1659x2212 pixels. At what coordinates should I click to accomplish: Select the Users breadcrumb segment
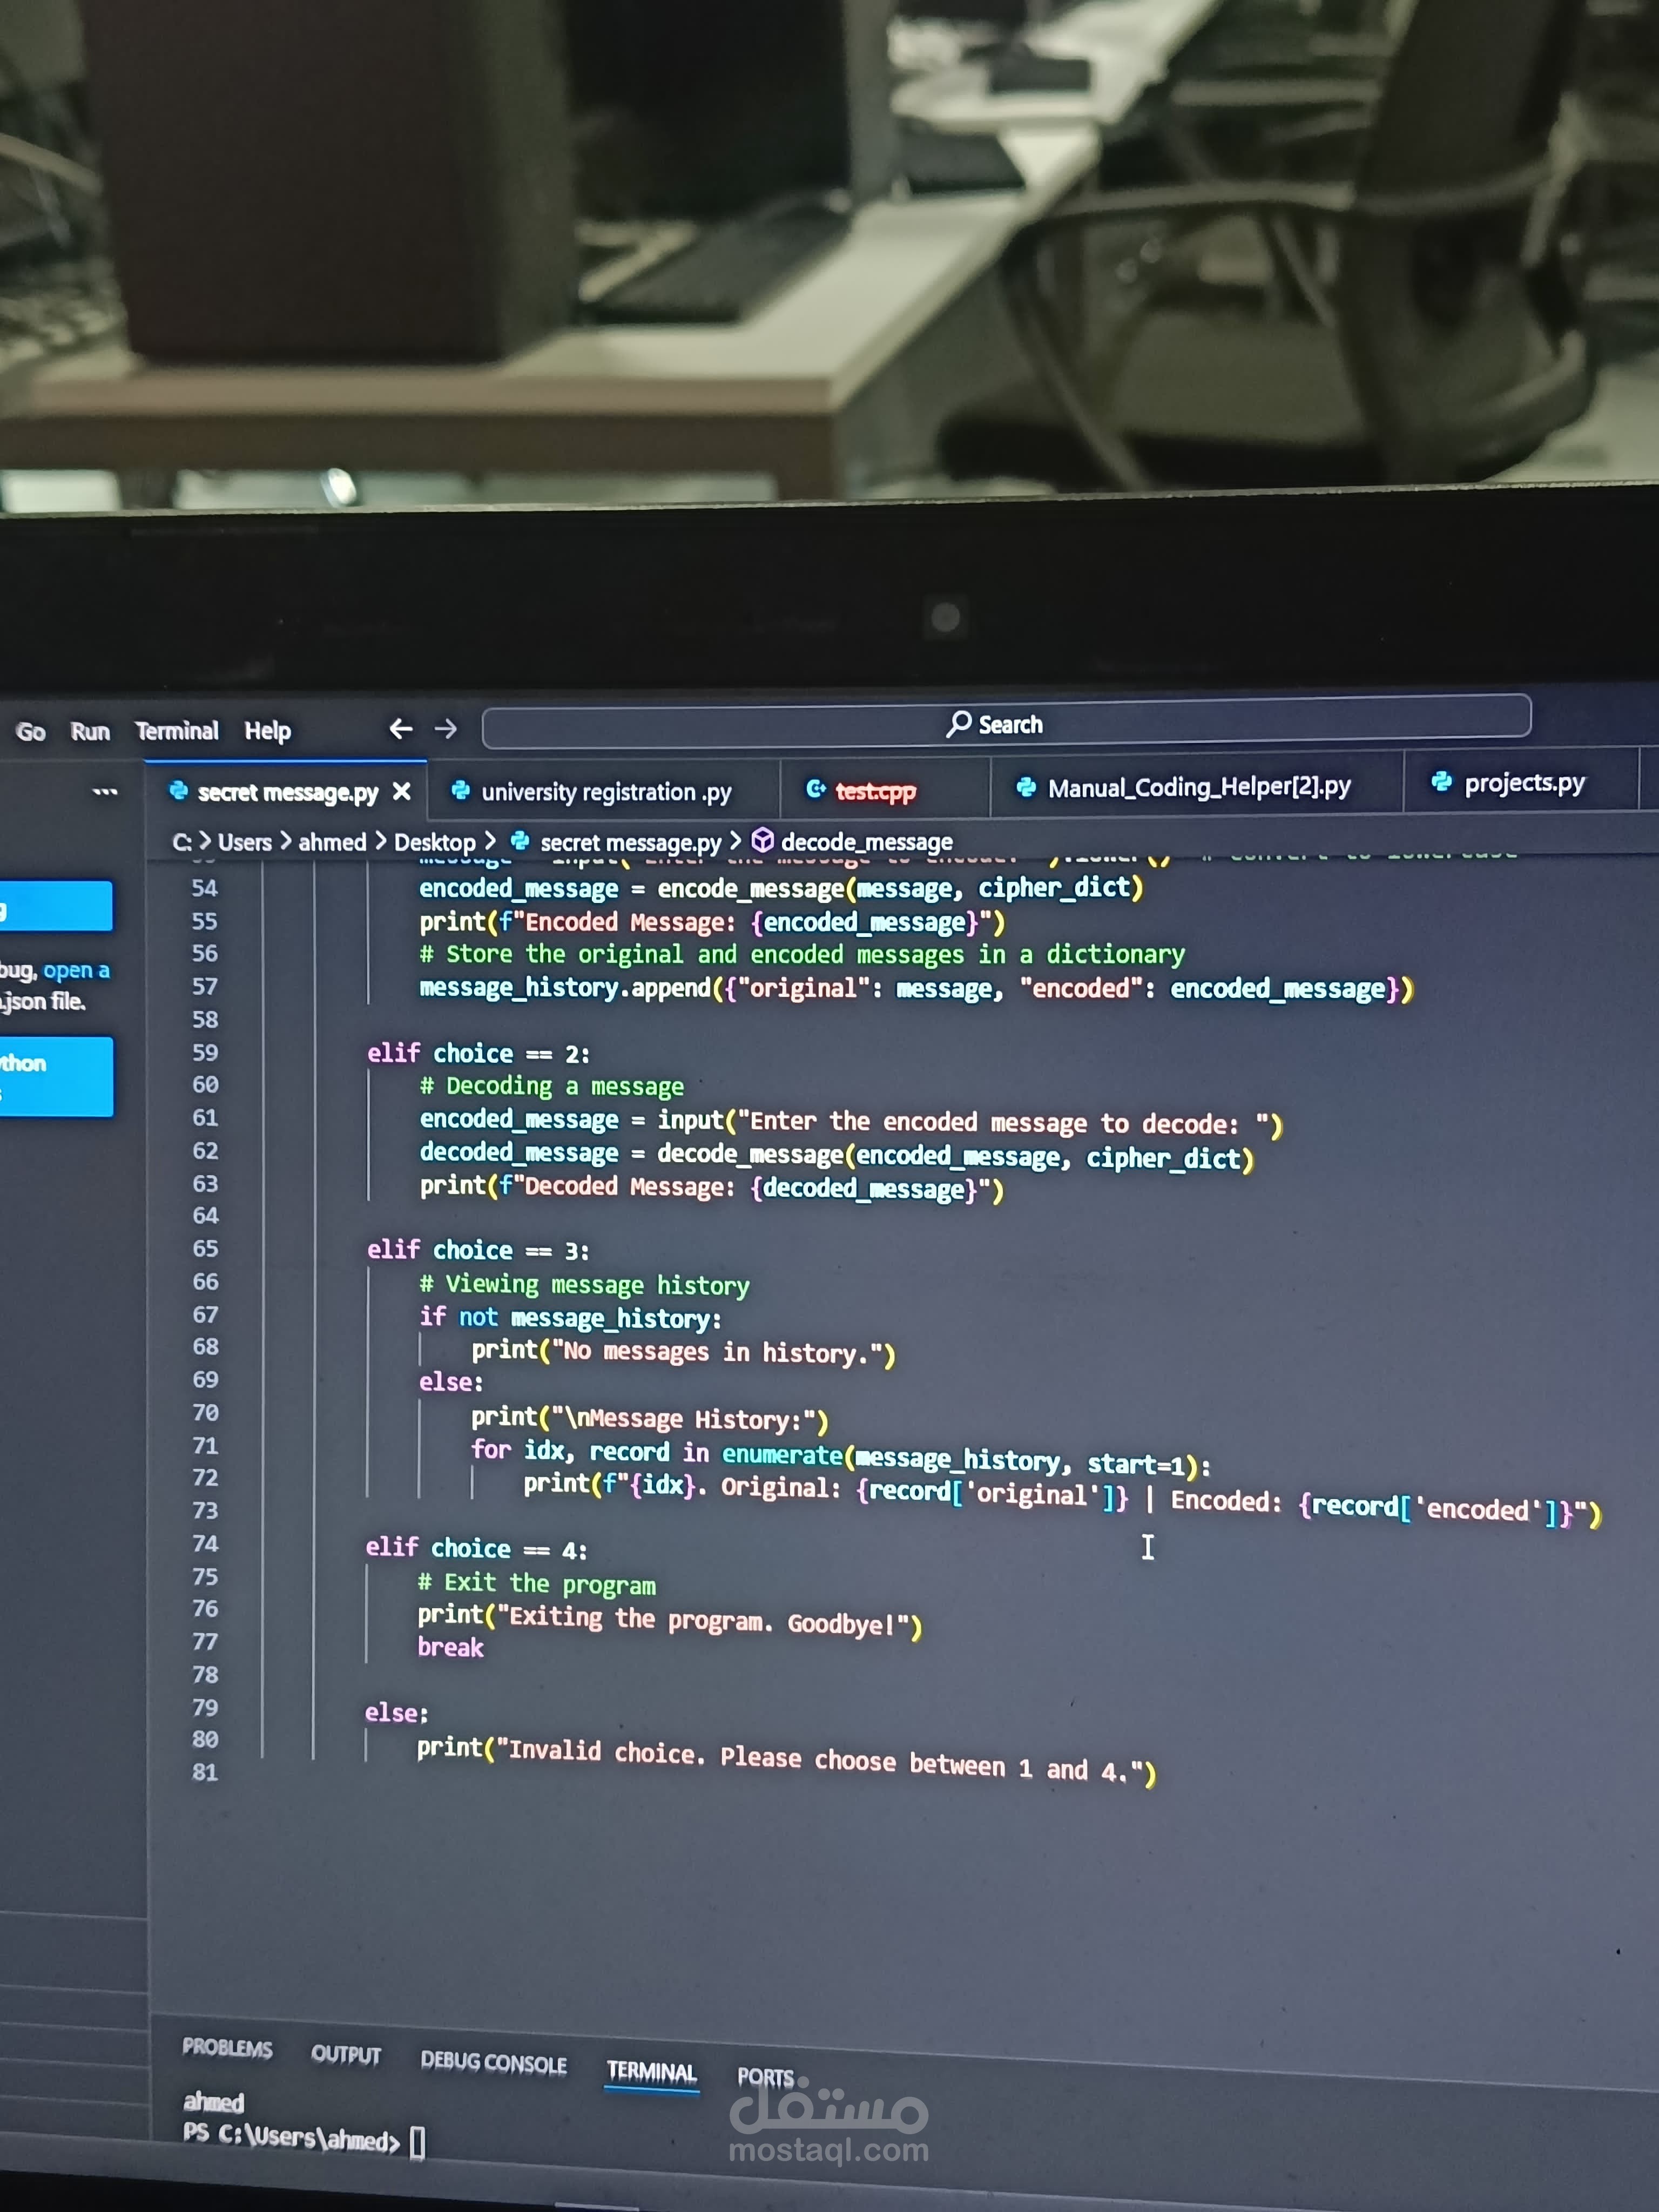coord(245,843)
